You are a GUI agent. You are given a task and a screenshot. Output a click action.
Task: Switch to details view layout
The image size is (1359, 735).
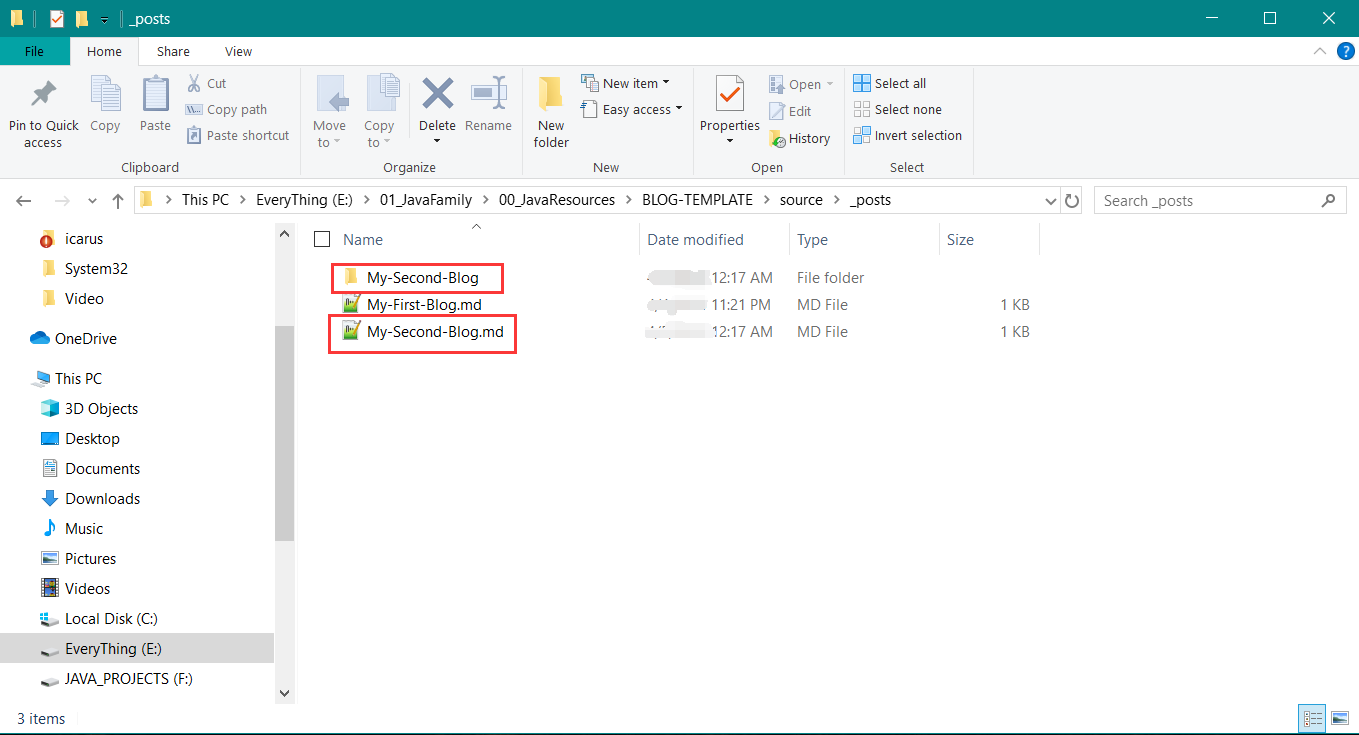point(1312,718)
